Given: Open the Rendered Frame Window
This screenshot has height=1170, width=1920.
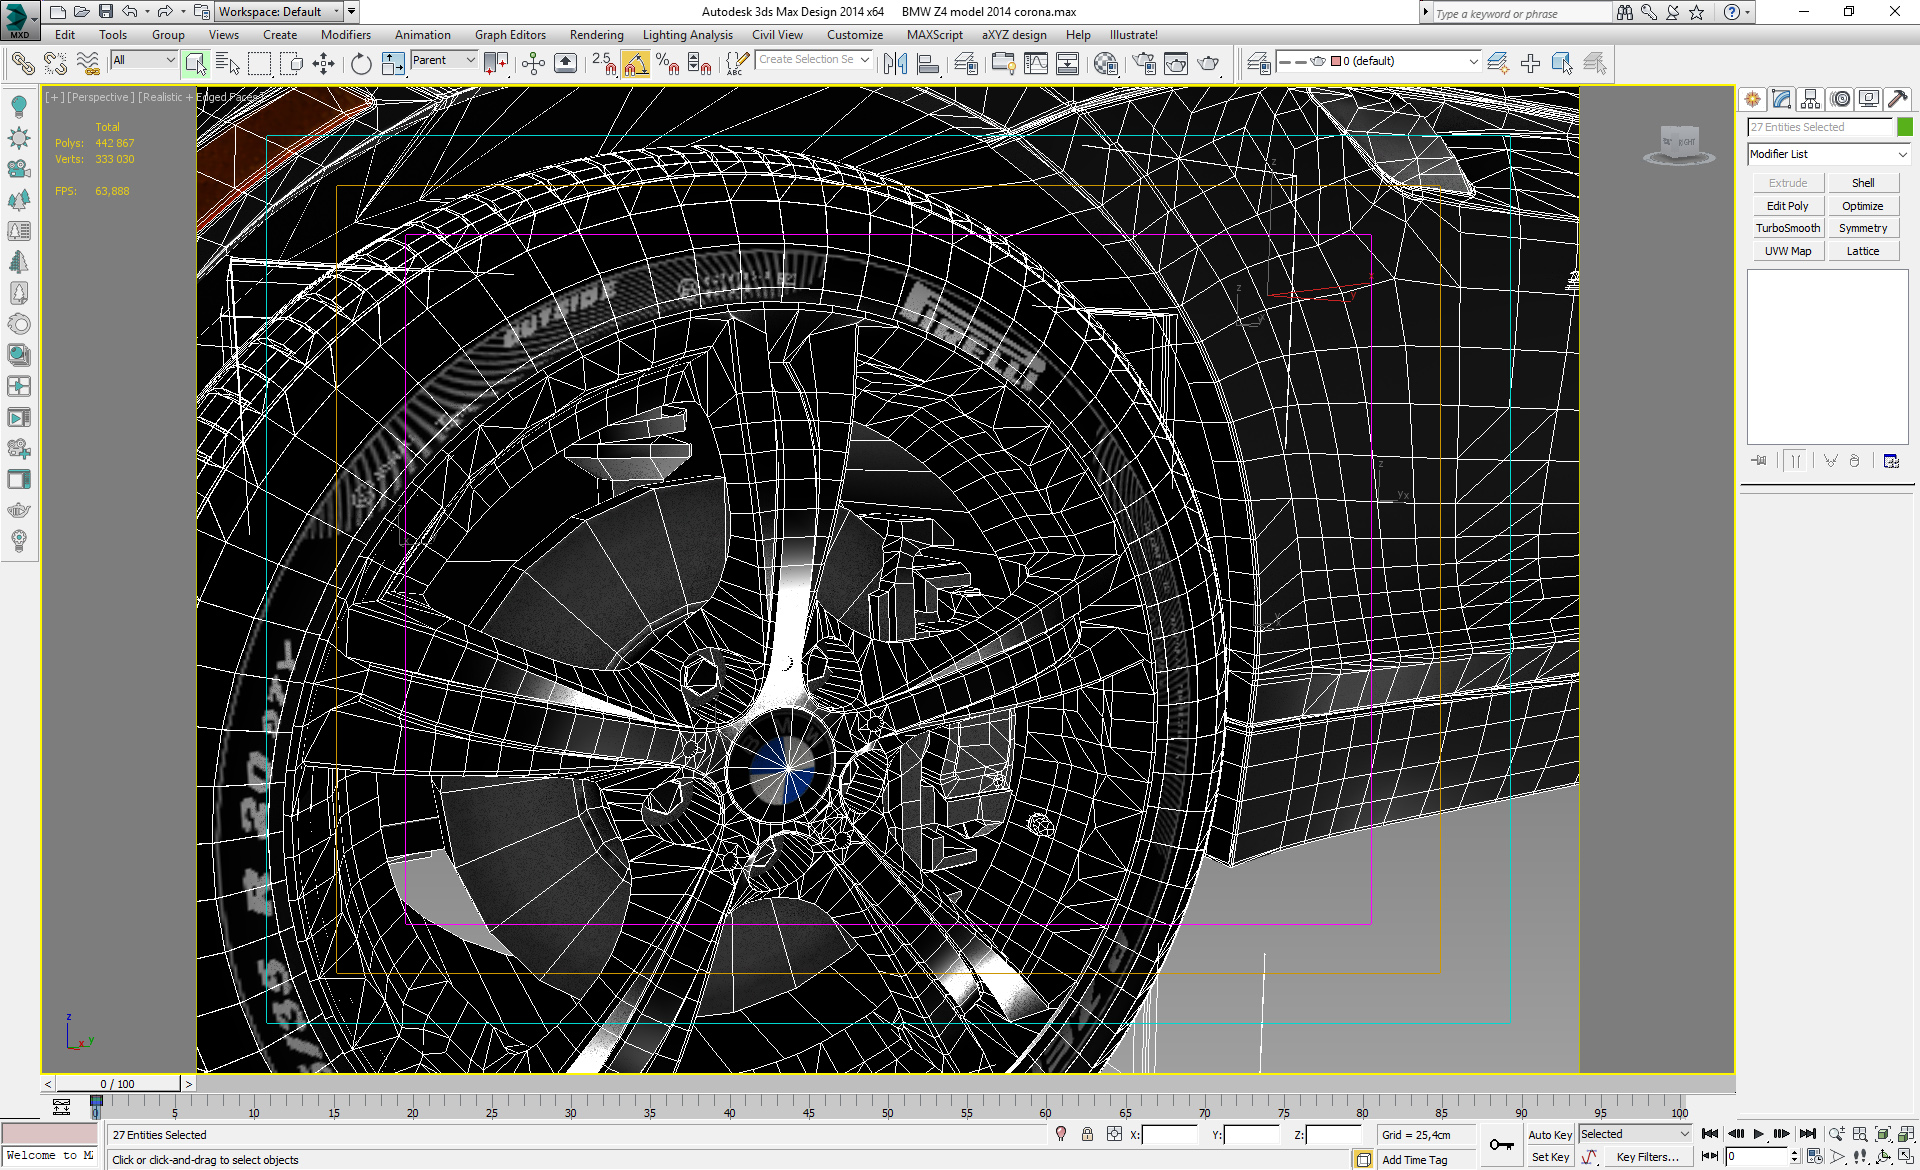Looking at the screenshot, I should coord(1176,64).
